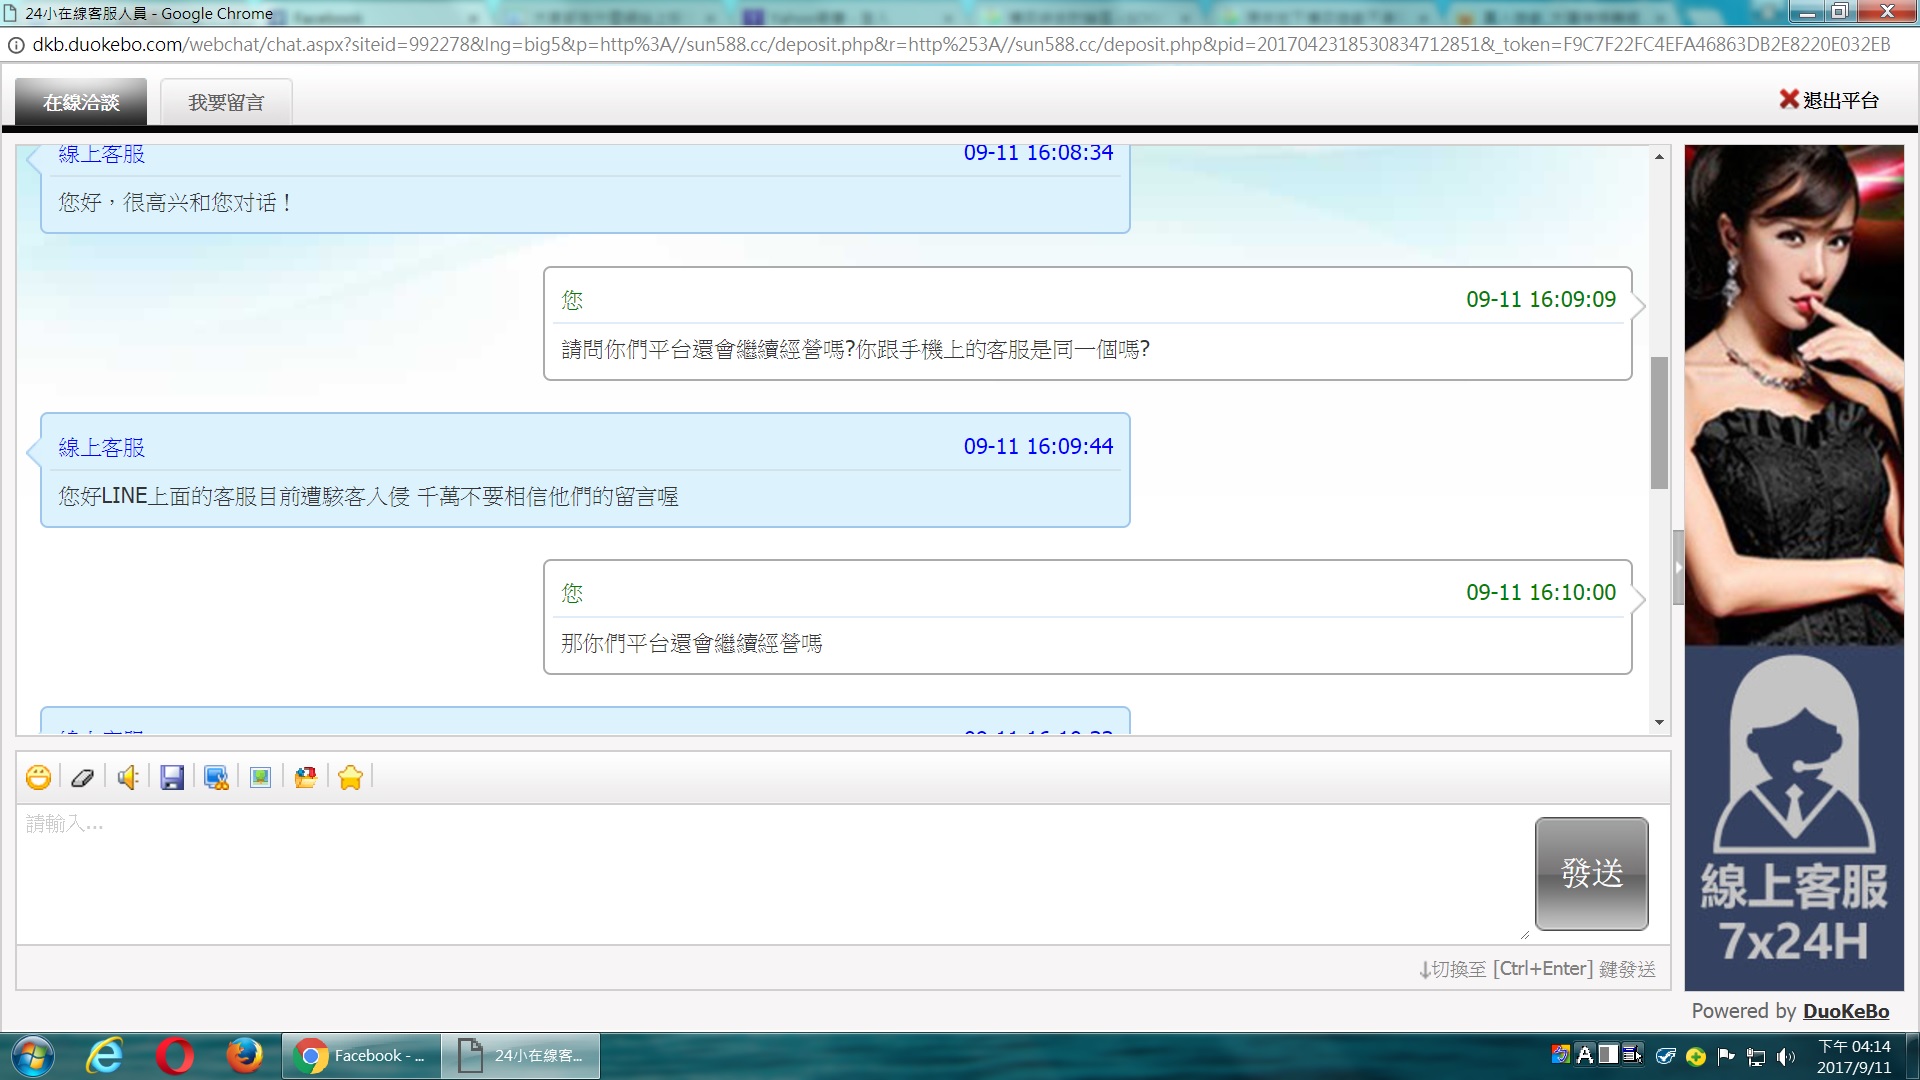Click the send file folder icon
The width and height of the screenshot is (1920, 1080).
306,777
